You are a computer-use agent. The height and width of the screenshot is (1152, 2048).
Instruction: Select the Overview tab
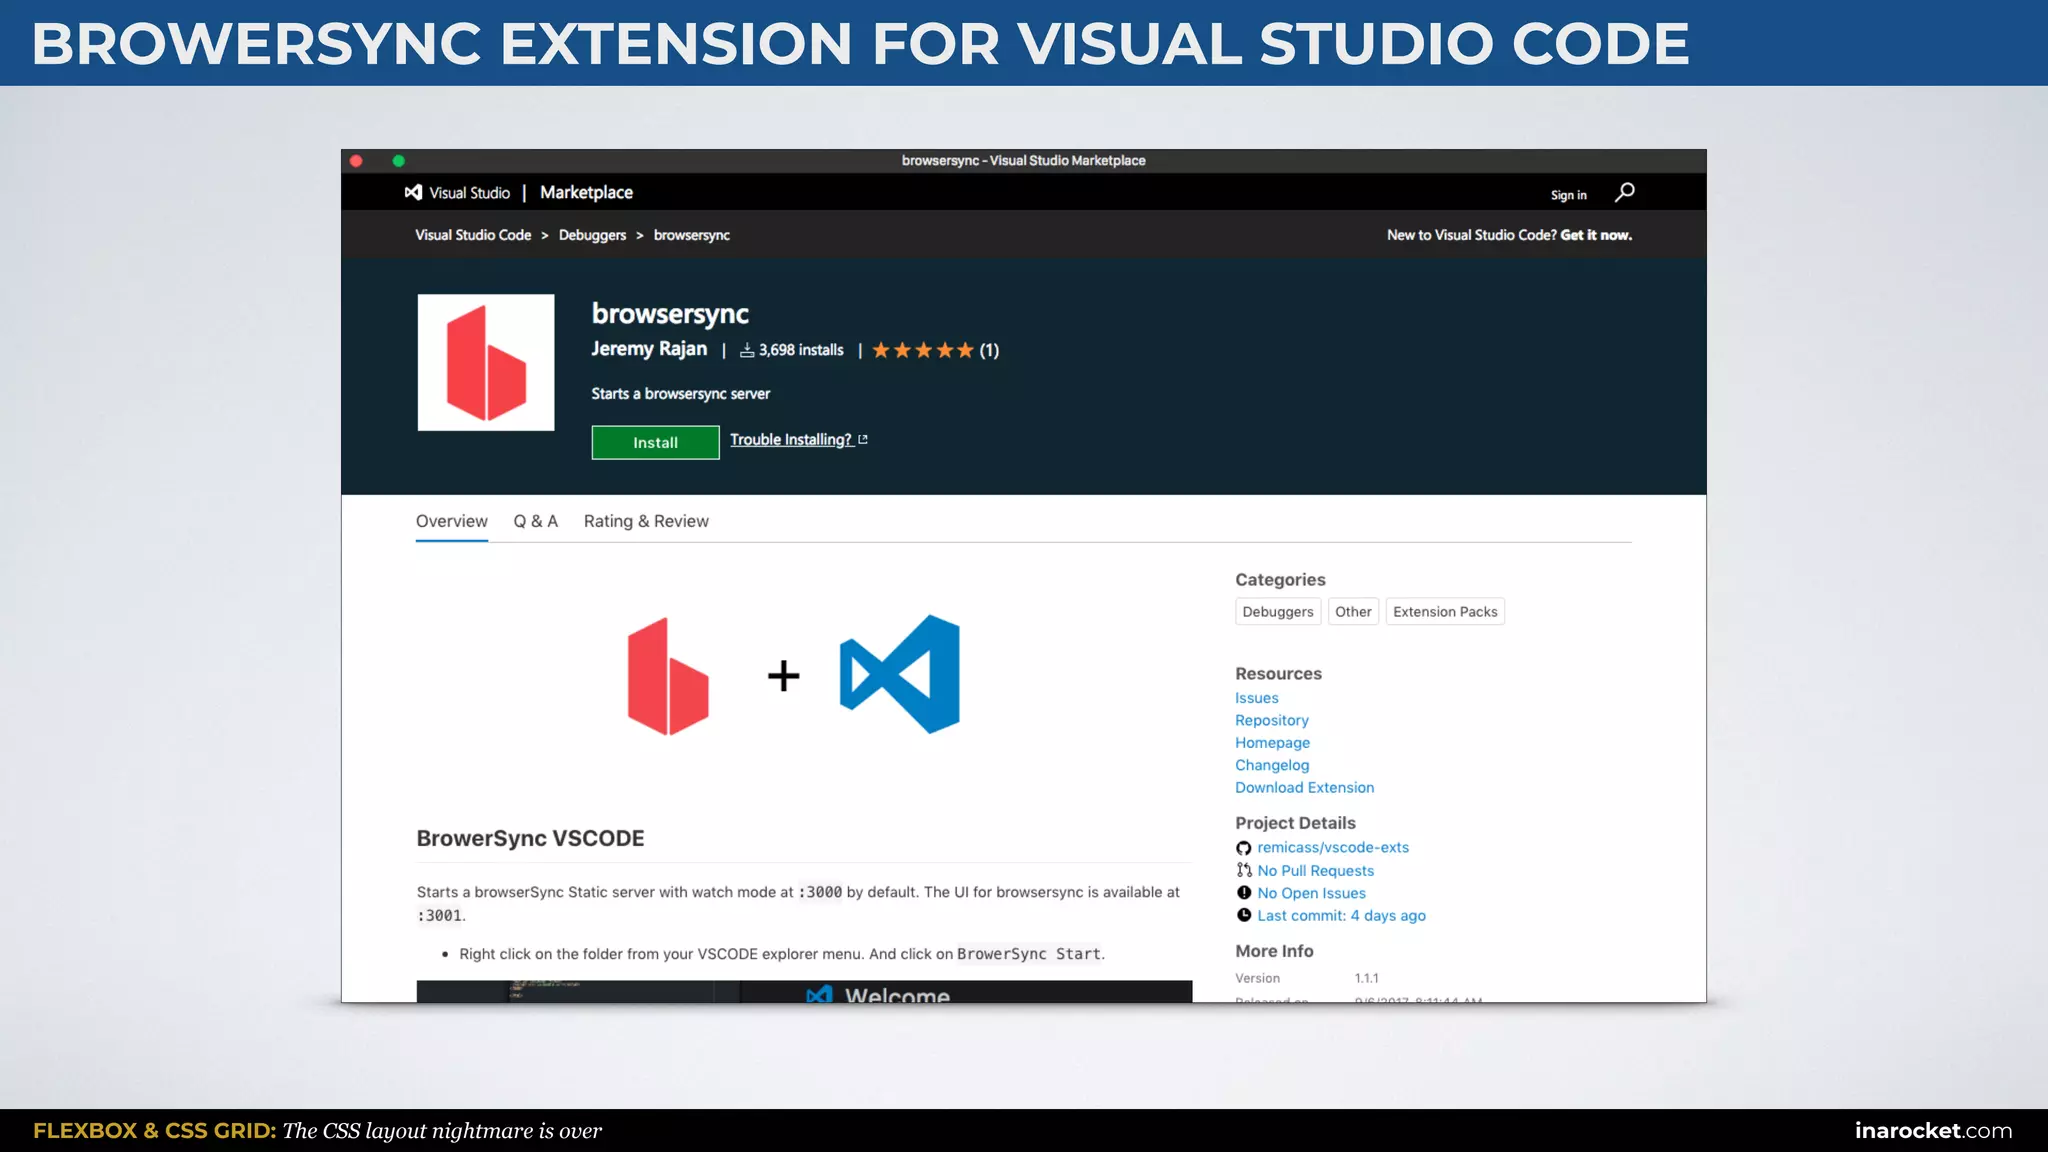[451, 521]
